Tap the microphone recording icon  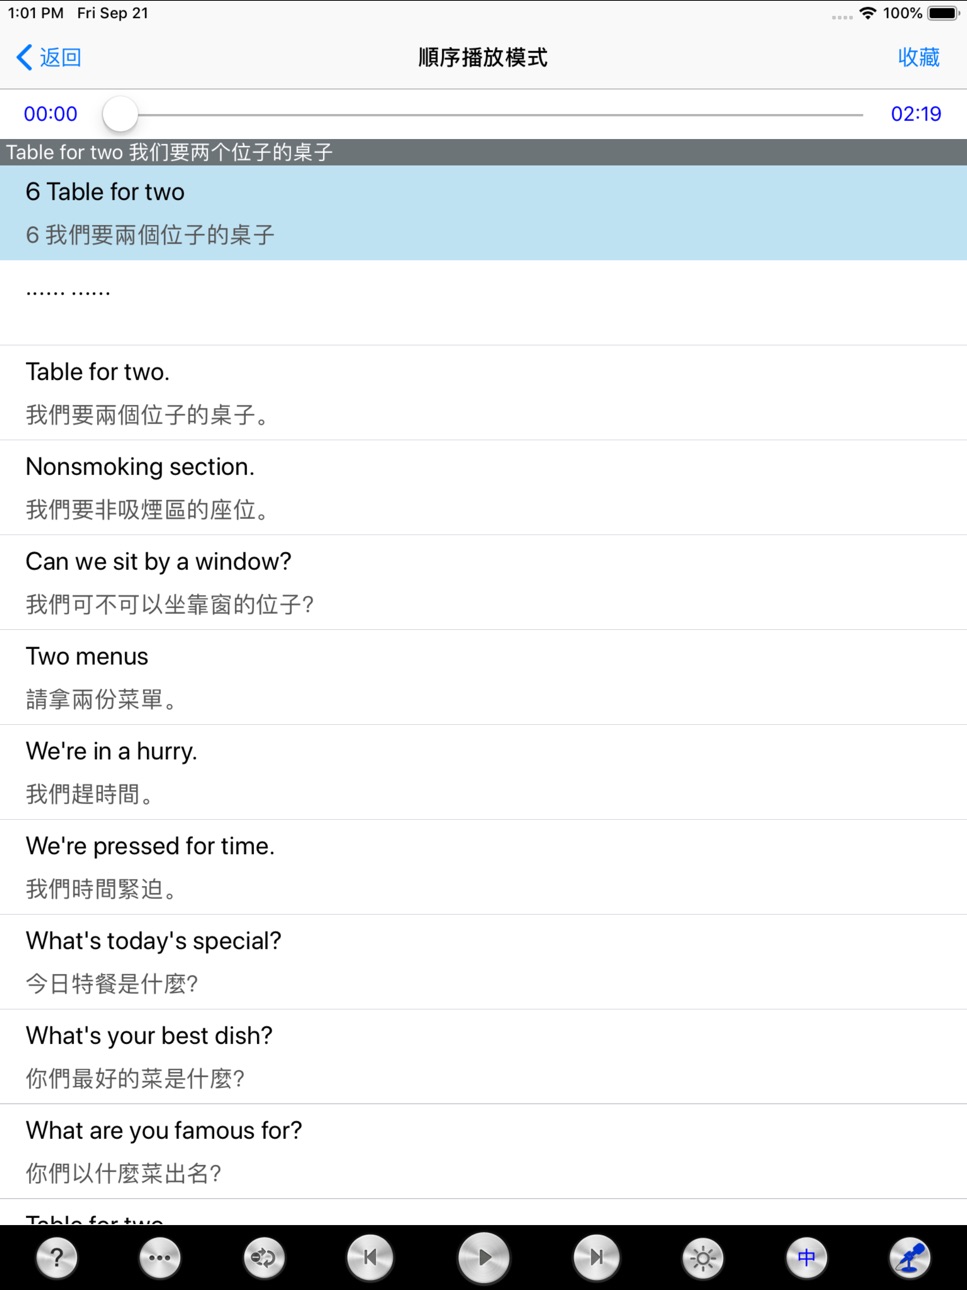[x=910, y=1257]
